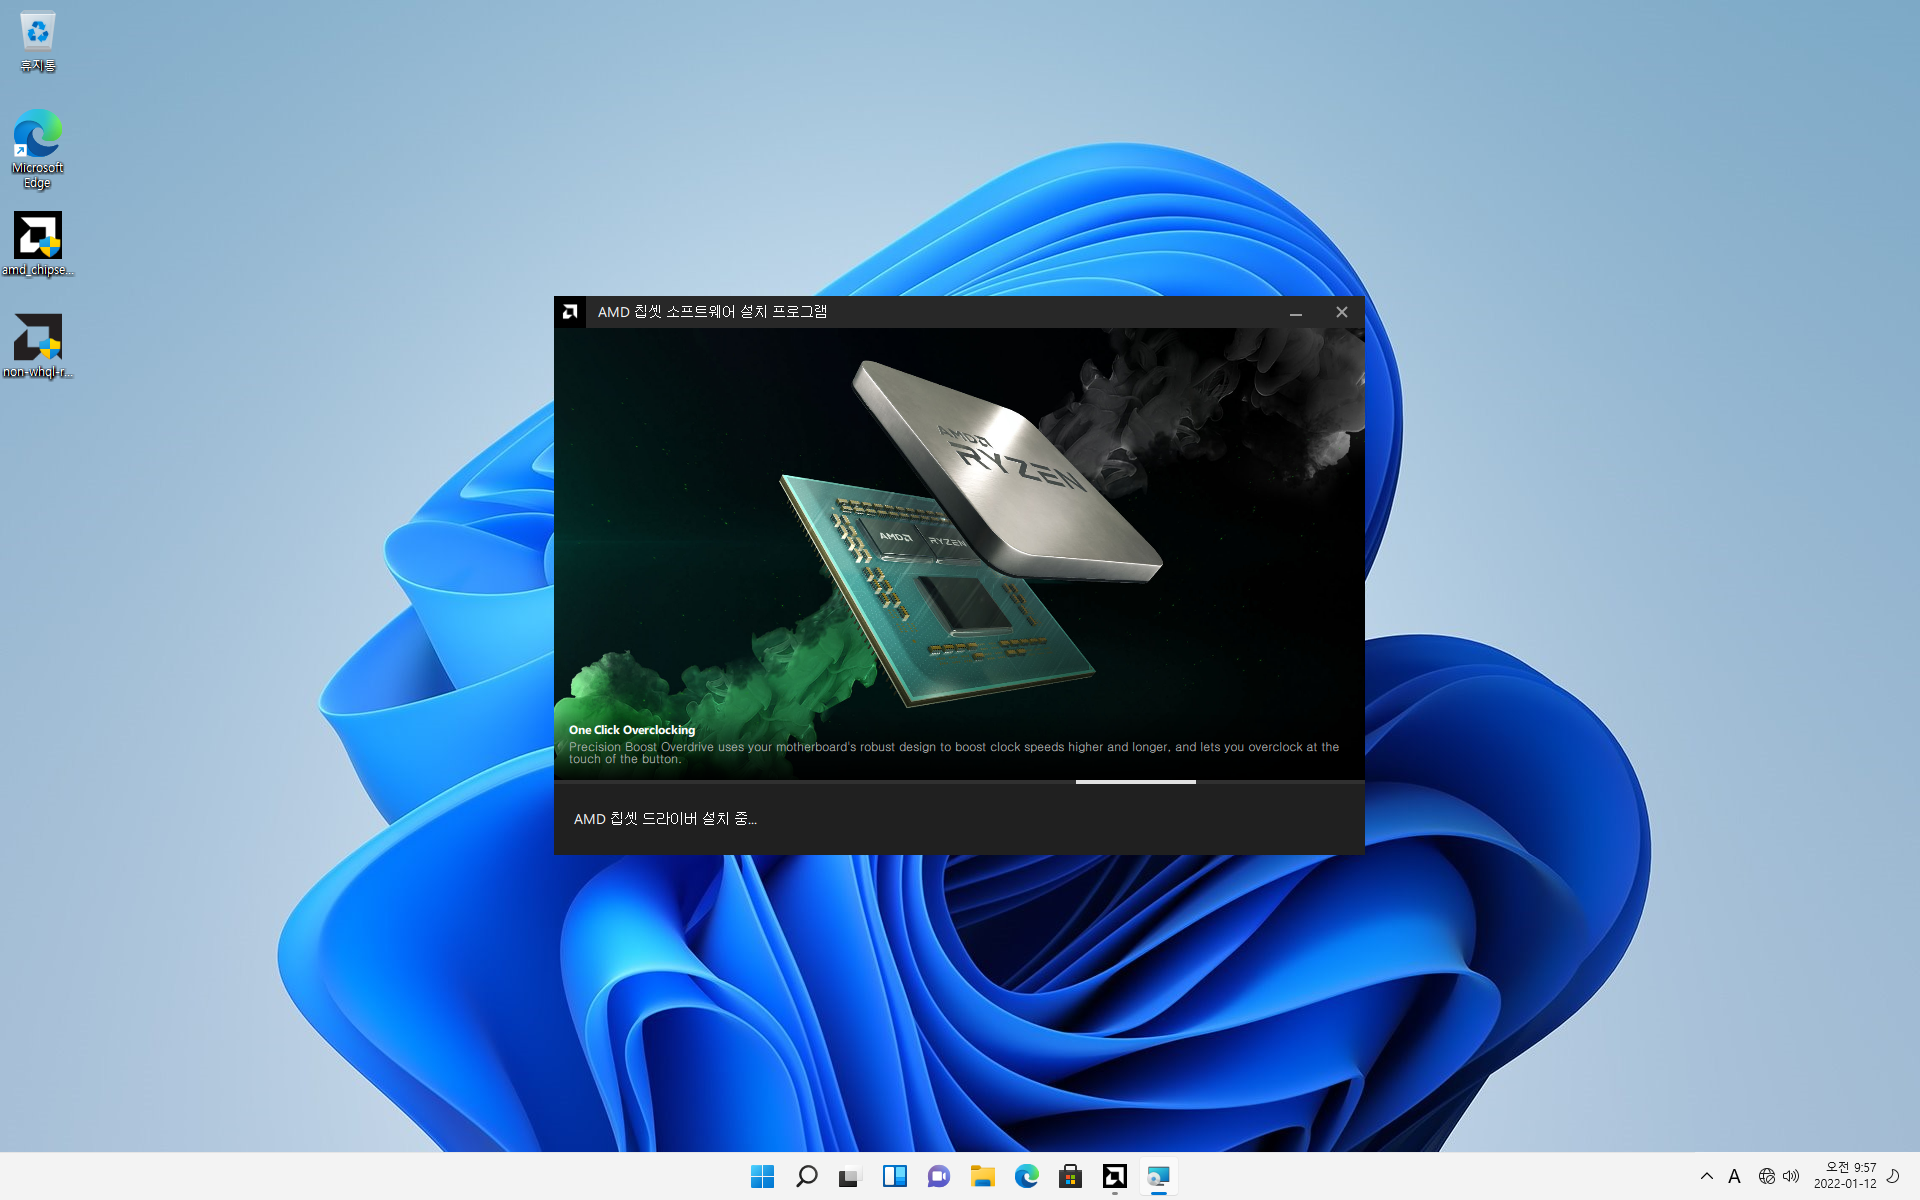Image resolution: width=1920 pixels, height=1200 pixels.
Task: Launch Teams Chat from taskbar
Action: tap(938, 1176)
